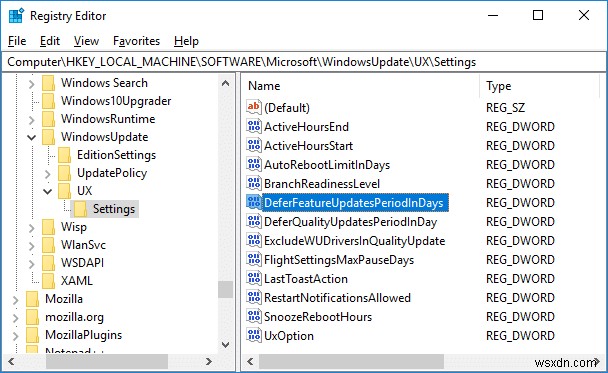Click the Windows Search folder icon
608x373 pixels.
click(48, 83)
